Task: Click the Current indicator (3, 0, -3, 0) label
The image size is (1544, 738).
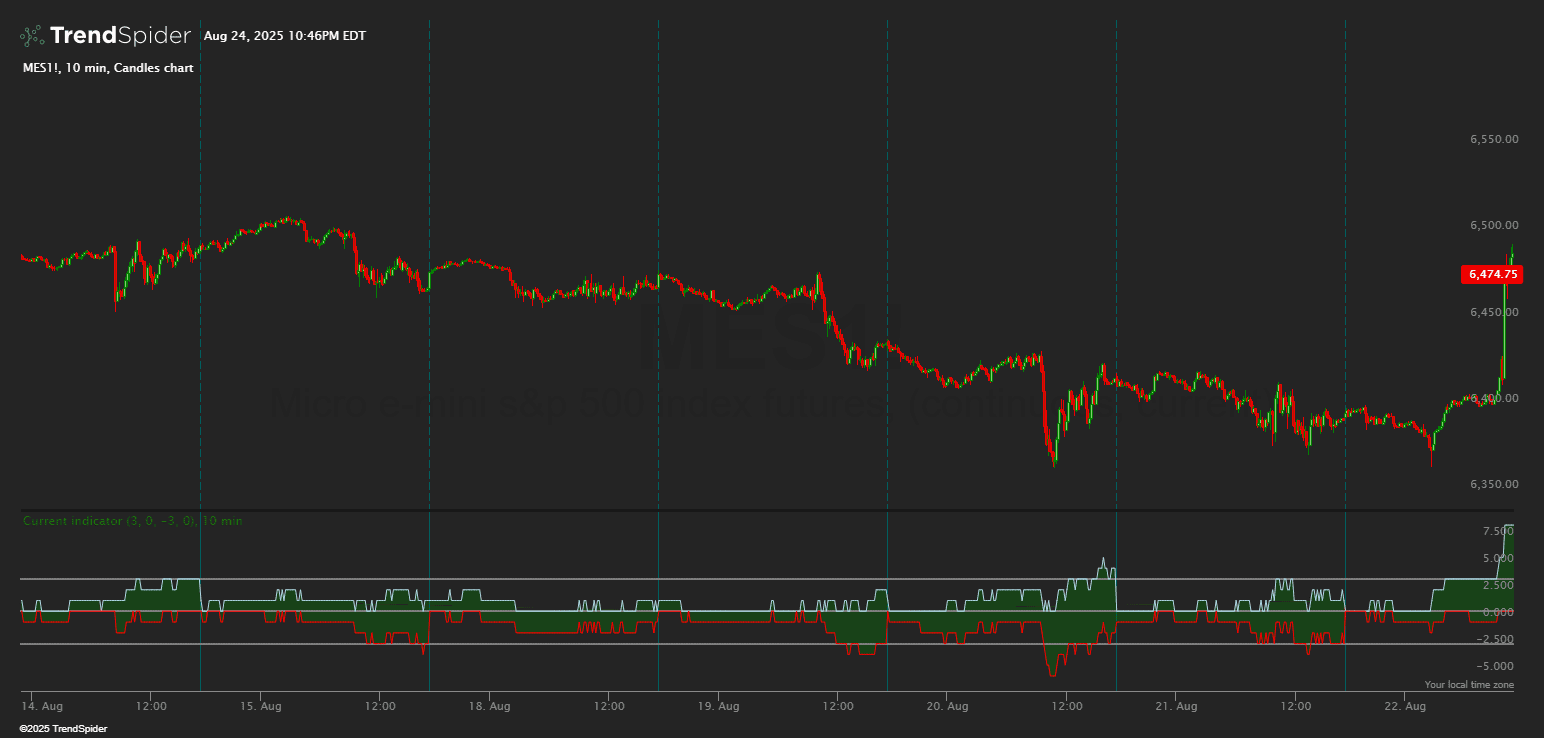Action: [132, 521]
